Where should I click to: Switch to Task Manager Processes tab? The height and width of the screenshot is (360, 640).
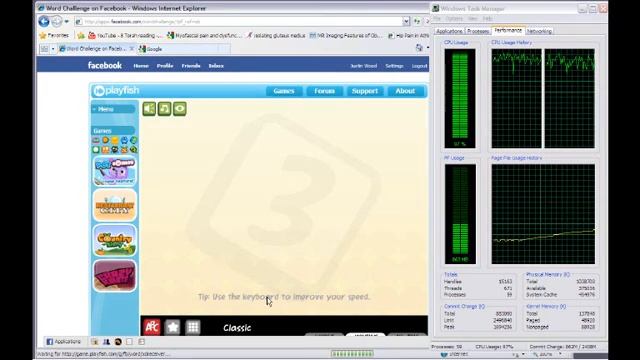(478, 31)
